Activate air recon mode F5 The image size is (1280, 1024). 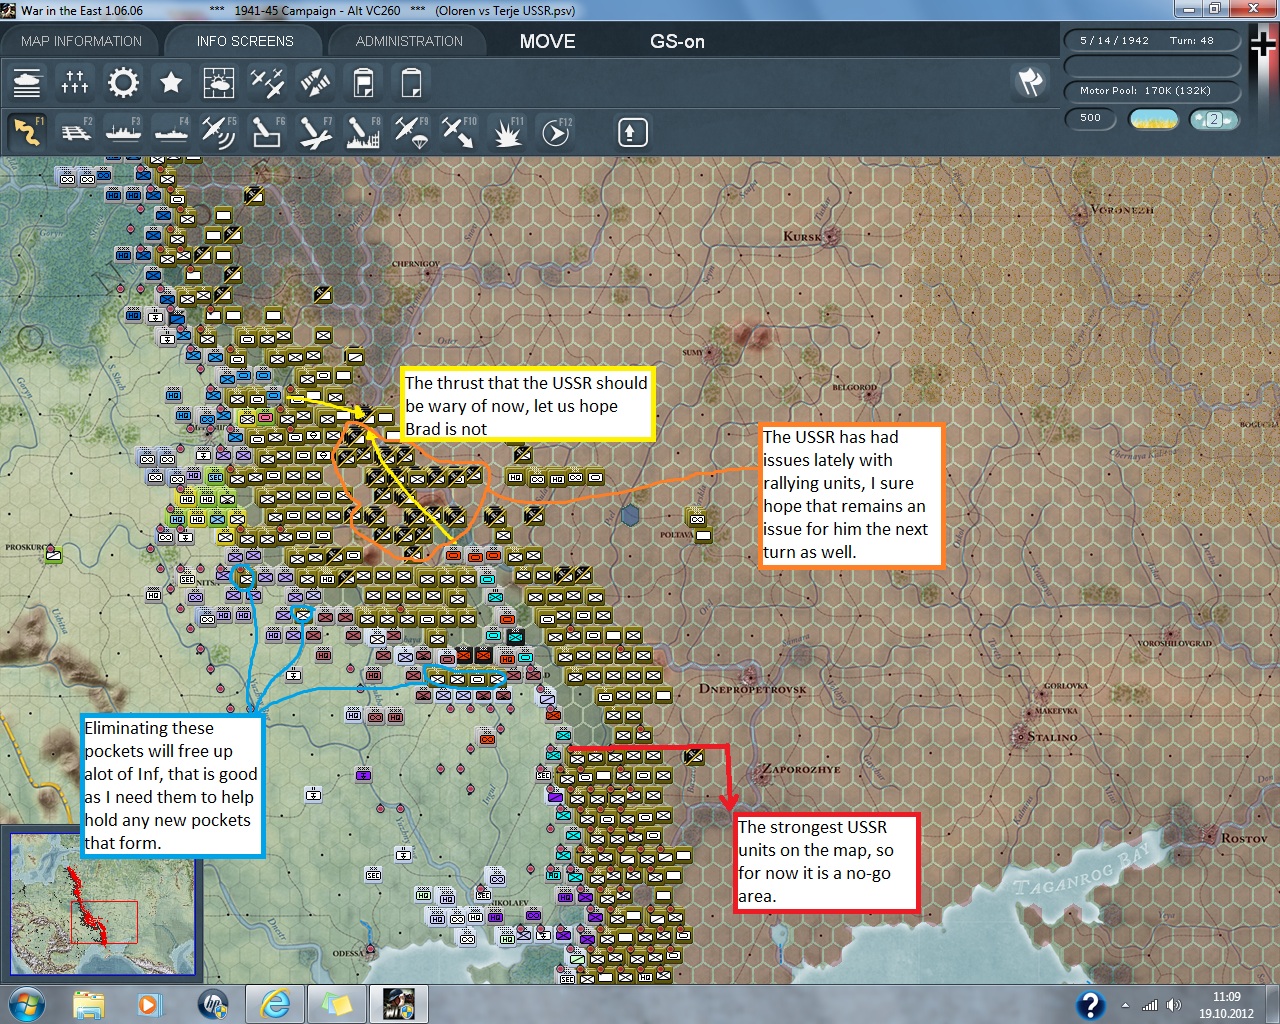(219, 132)
